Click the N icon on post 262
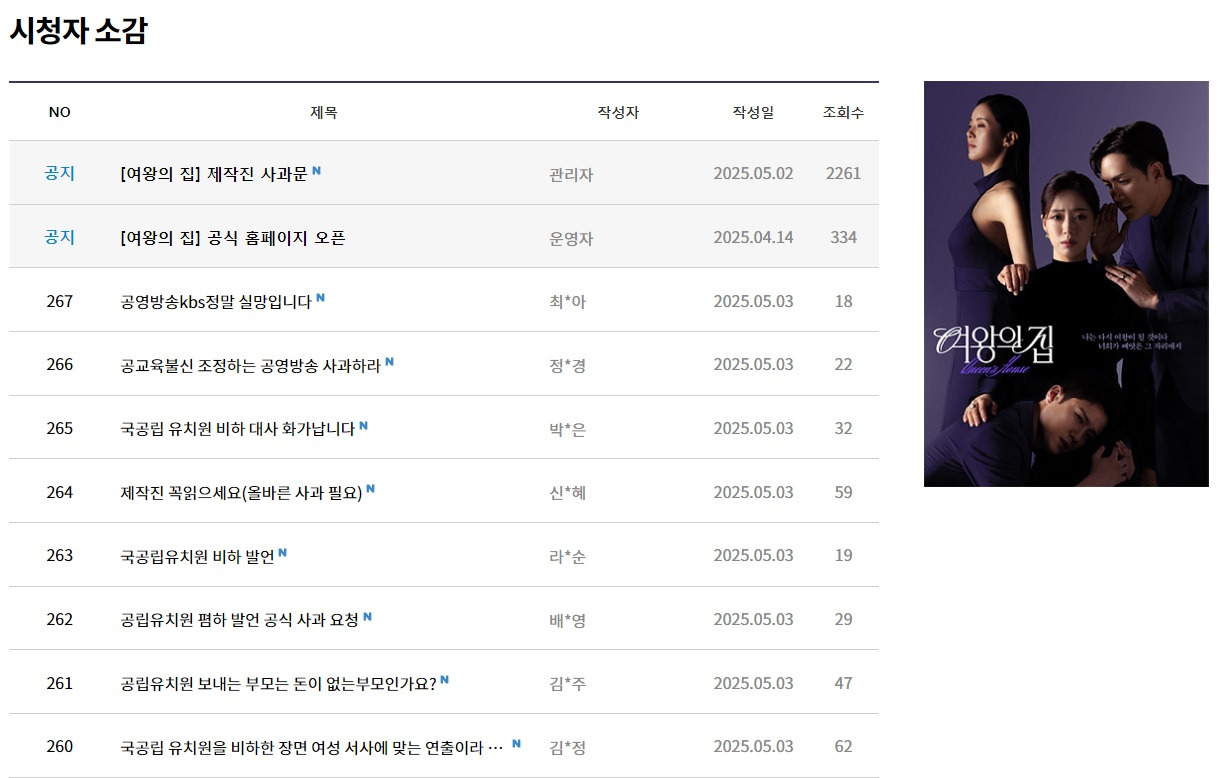 click(368, 616)
